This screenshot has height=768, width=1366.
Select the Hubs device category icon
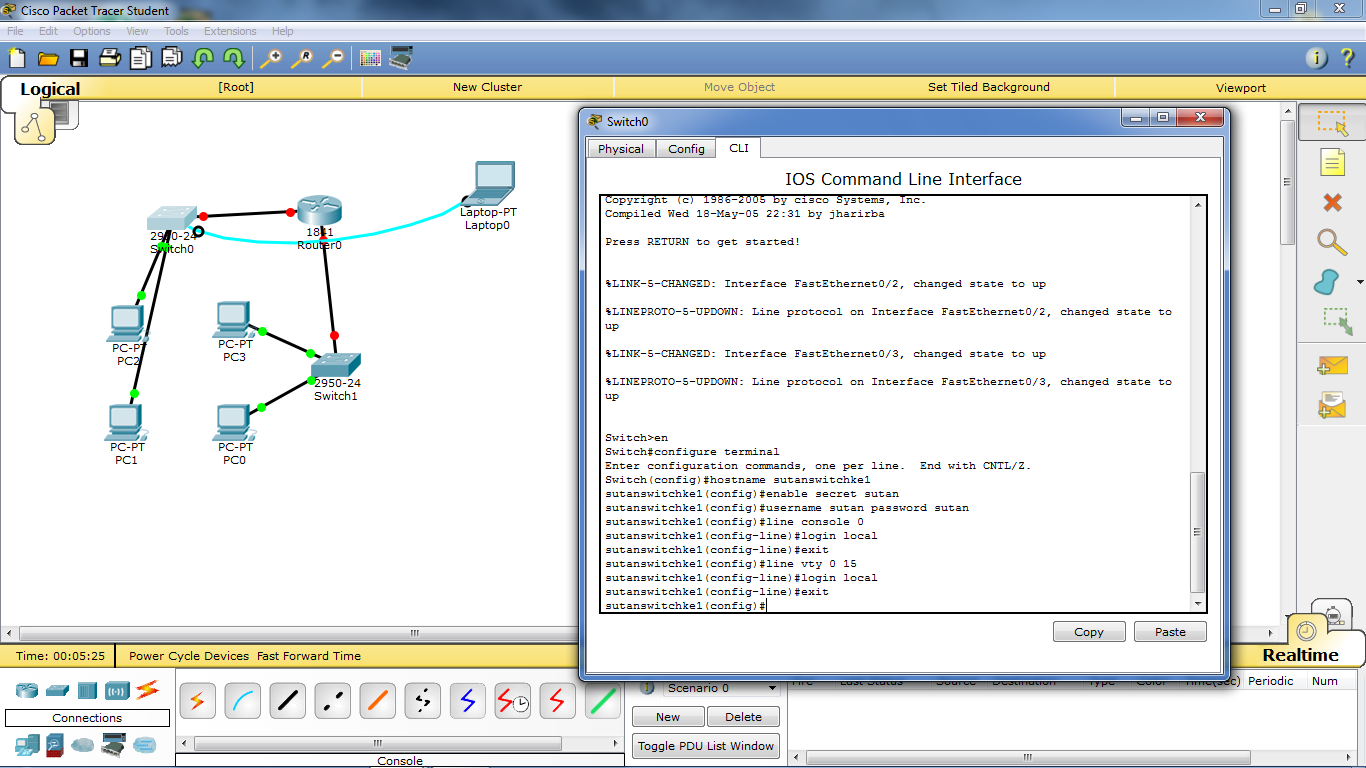tap(87, 690)
